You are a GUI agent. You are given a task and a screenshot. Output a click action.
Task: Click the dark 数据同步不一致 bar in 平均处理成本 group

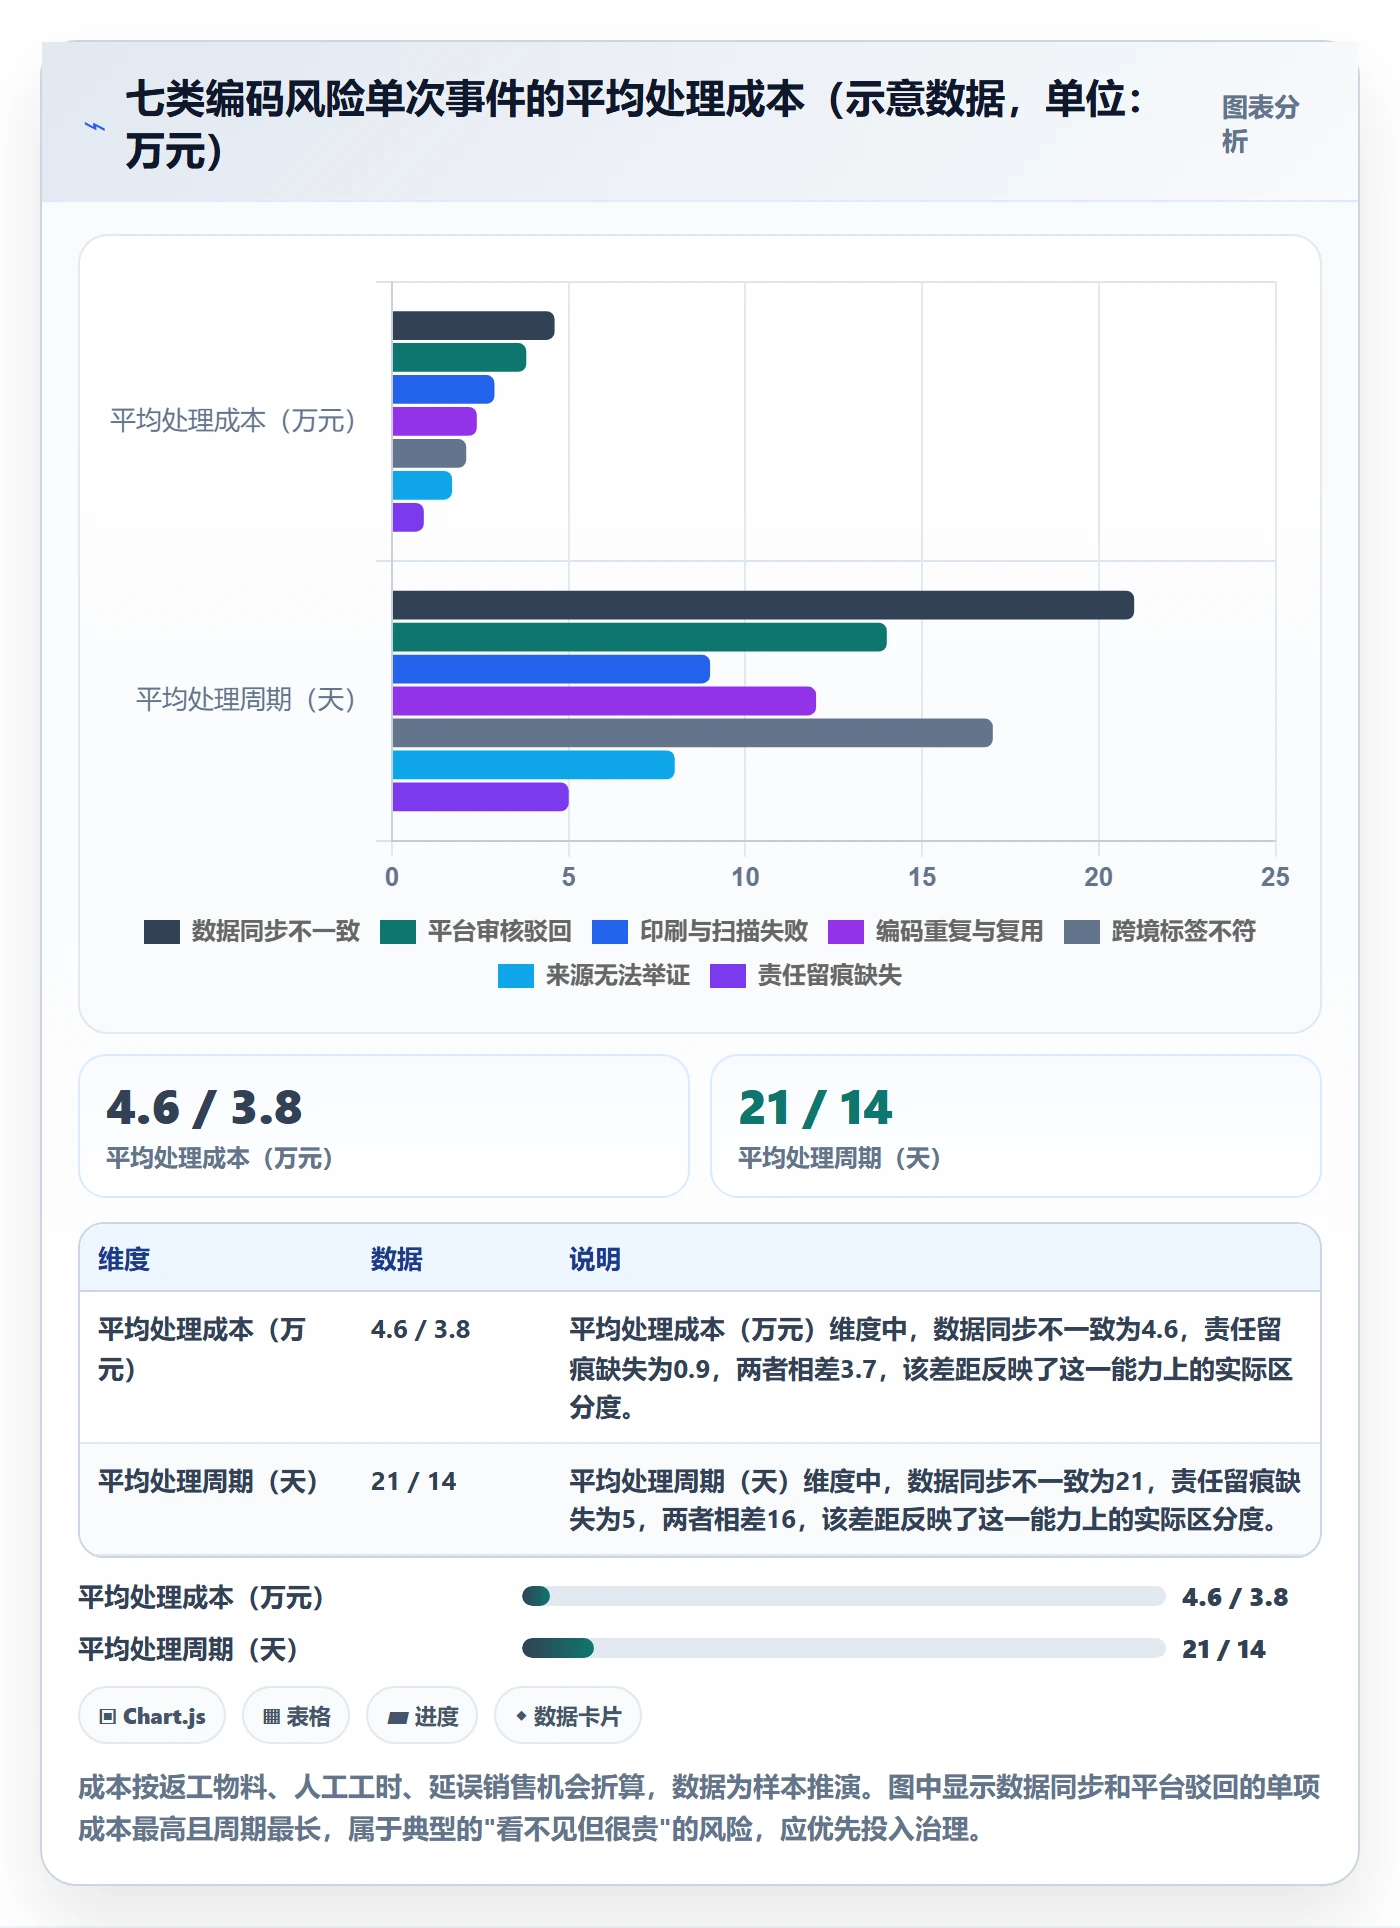(x=473, y=325)
